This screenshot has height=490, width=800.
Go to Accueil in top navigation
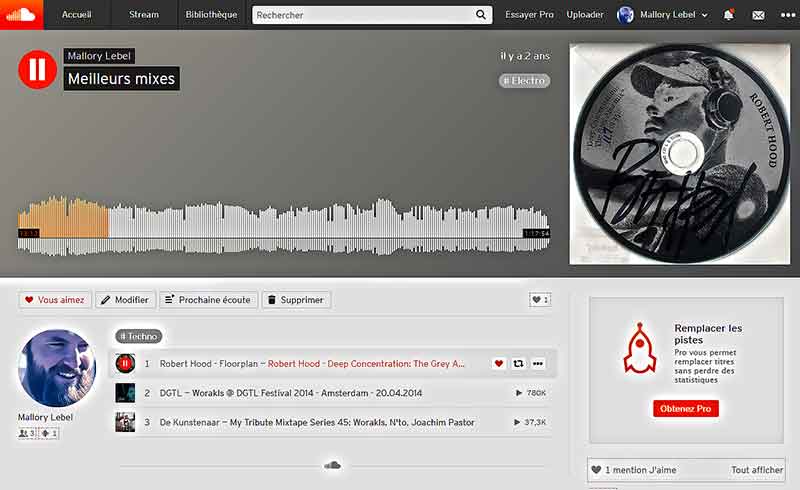pos(77,15)
